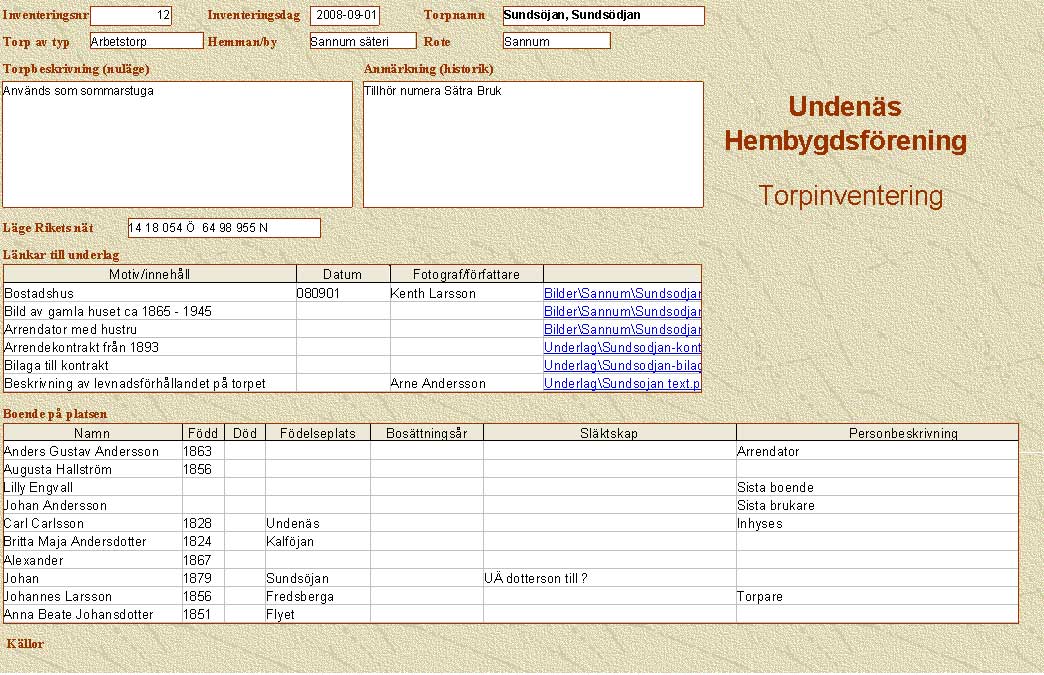Click inside the Anmärkning historik text area
1044x675 pixels.
[x=533, y=144]
